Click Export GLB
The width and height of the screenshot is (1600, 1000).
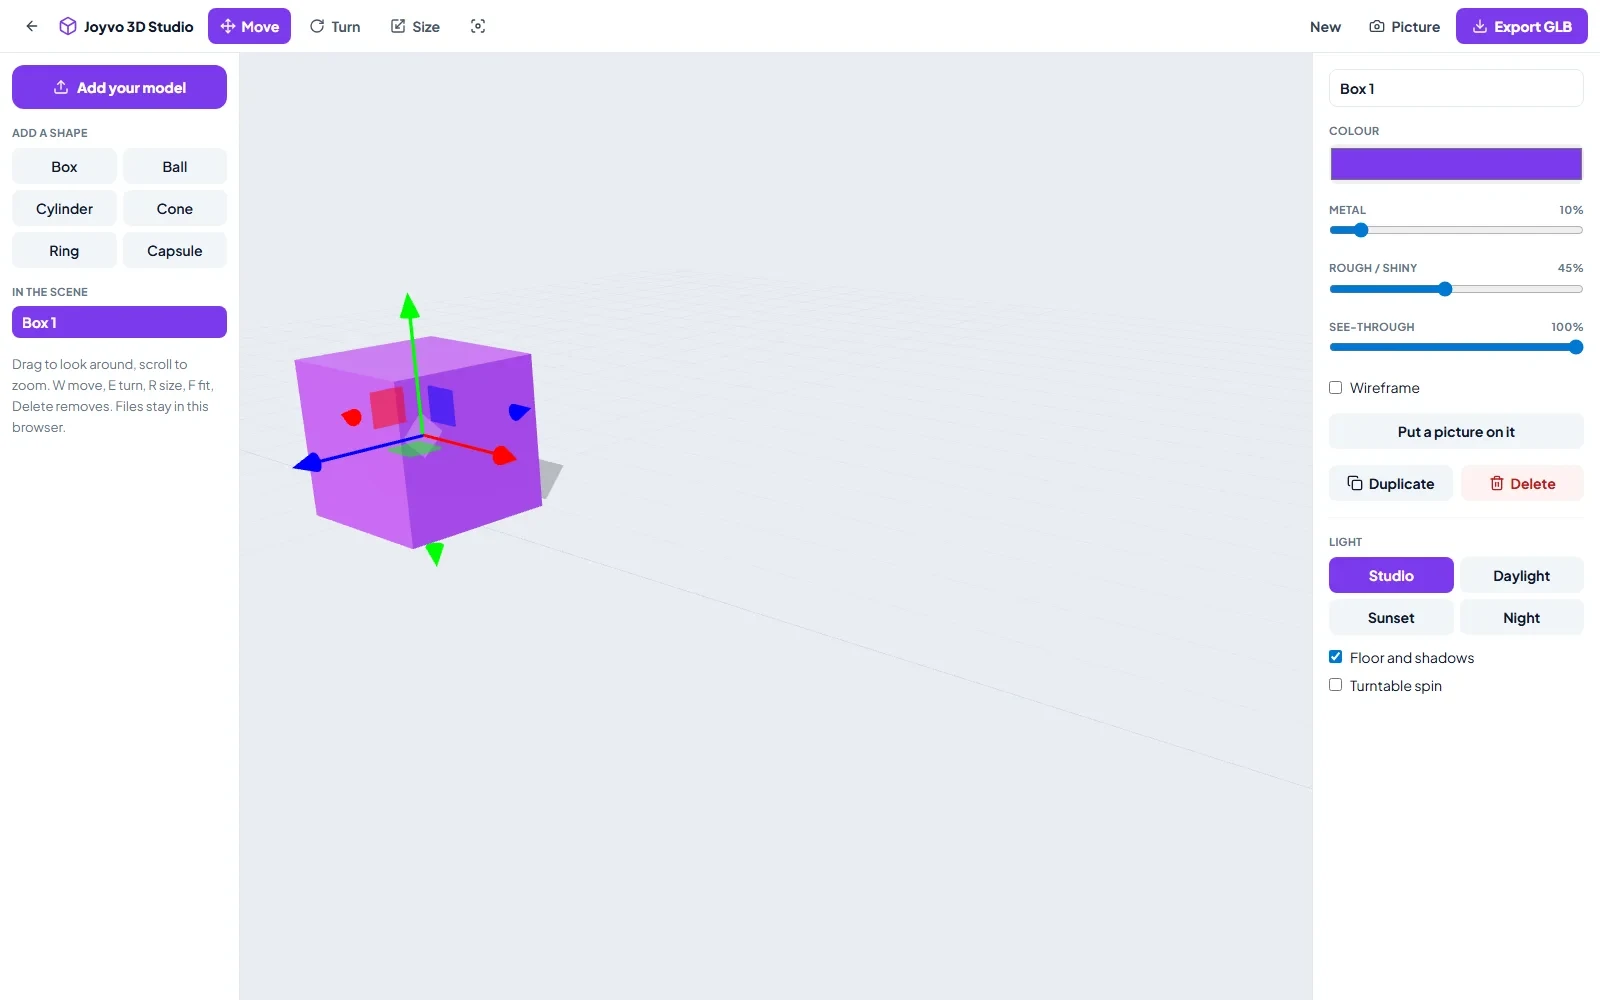[x=1522, y=26]
